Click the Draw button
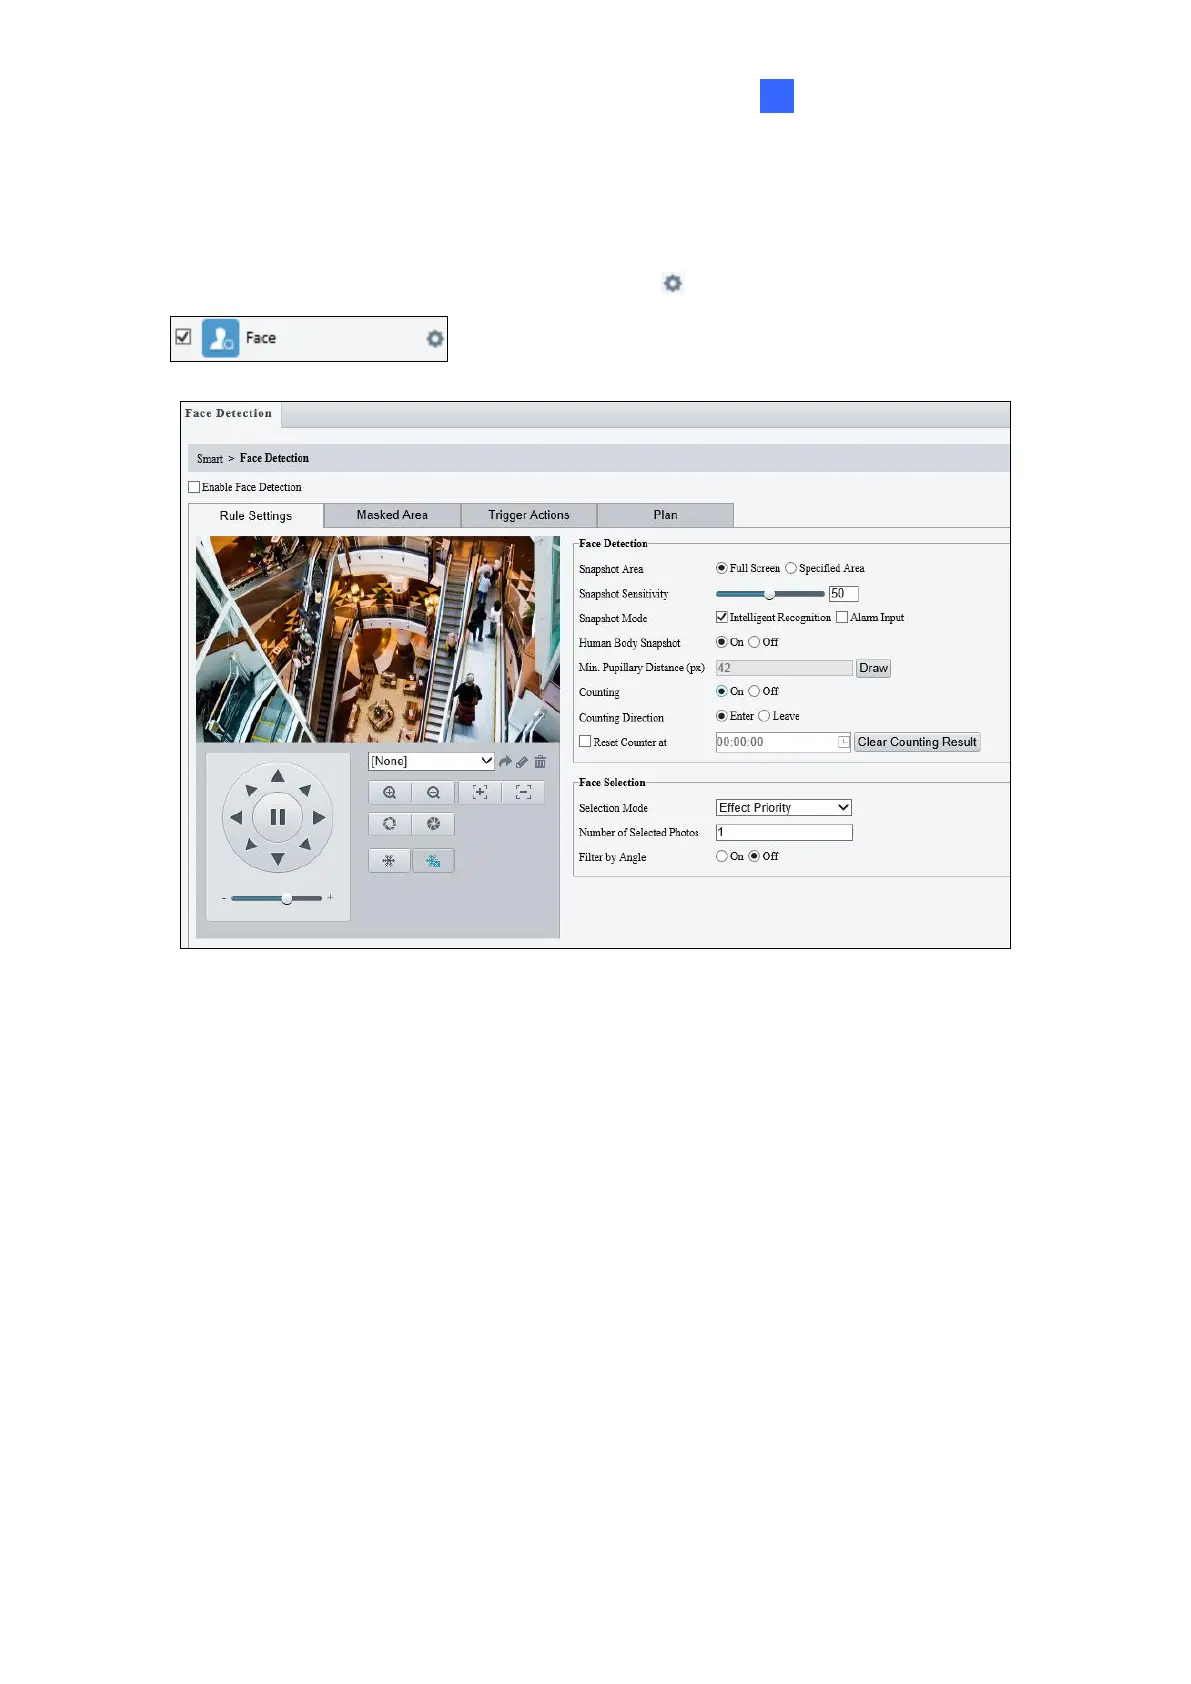Screen dimensions: 1191x1684 click(x=873, y=668)
